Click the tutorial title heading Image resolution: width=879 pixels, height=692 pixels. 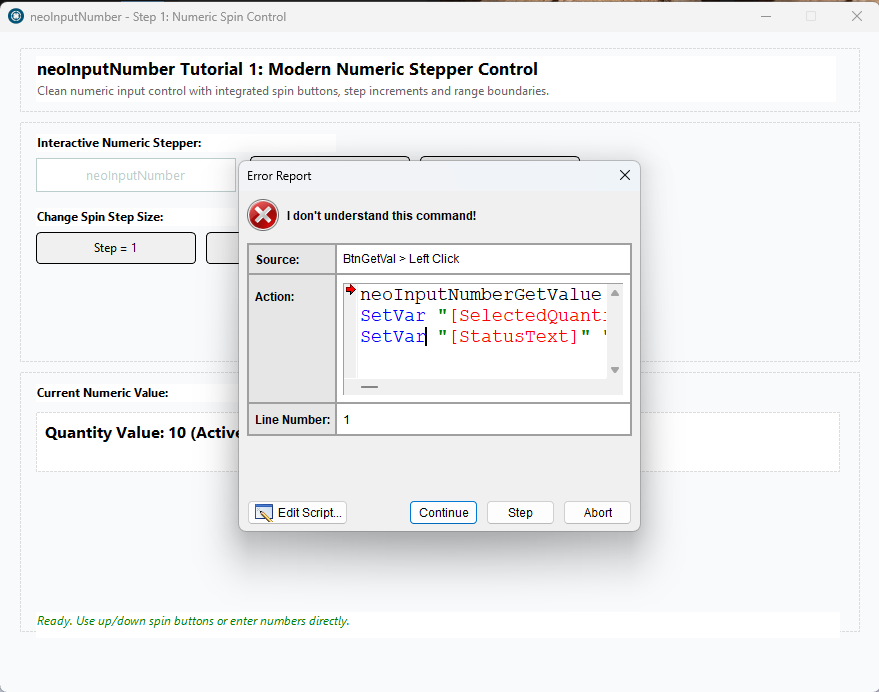click(x=287, y=69)
